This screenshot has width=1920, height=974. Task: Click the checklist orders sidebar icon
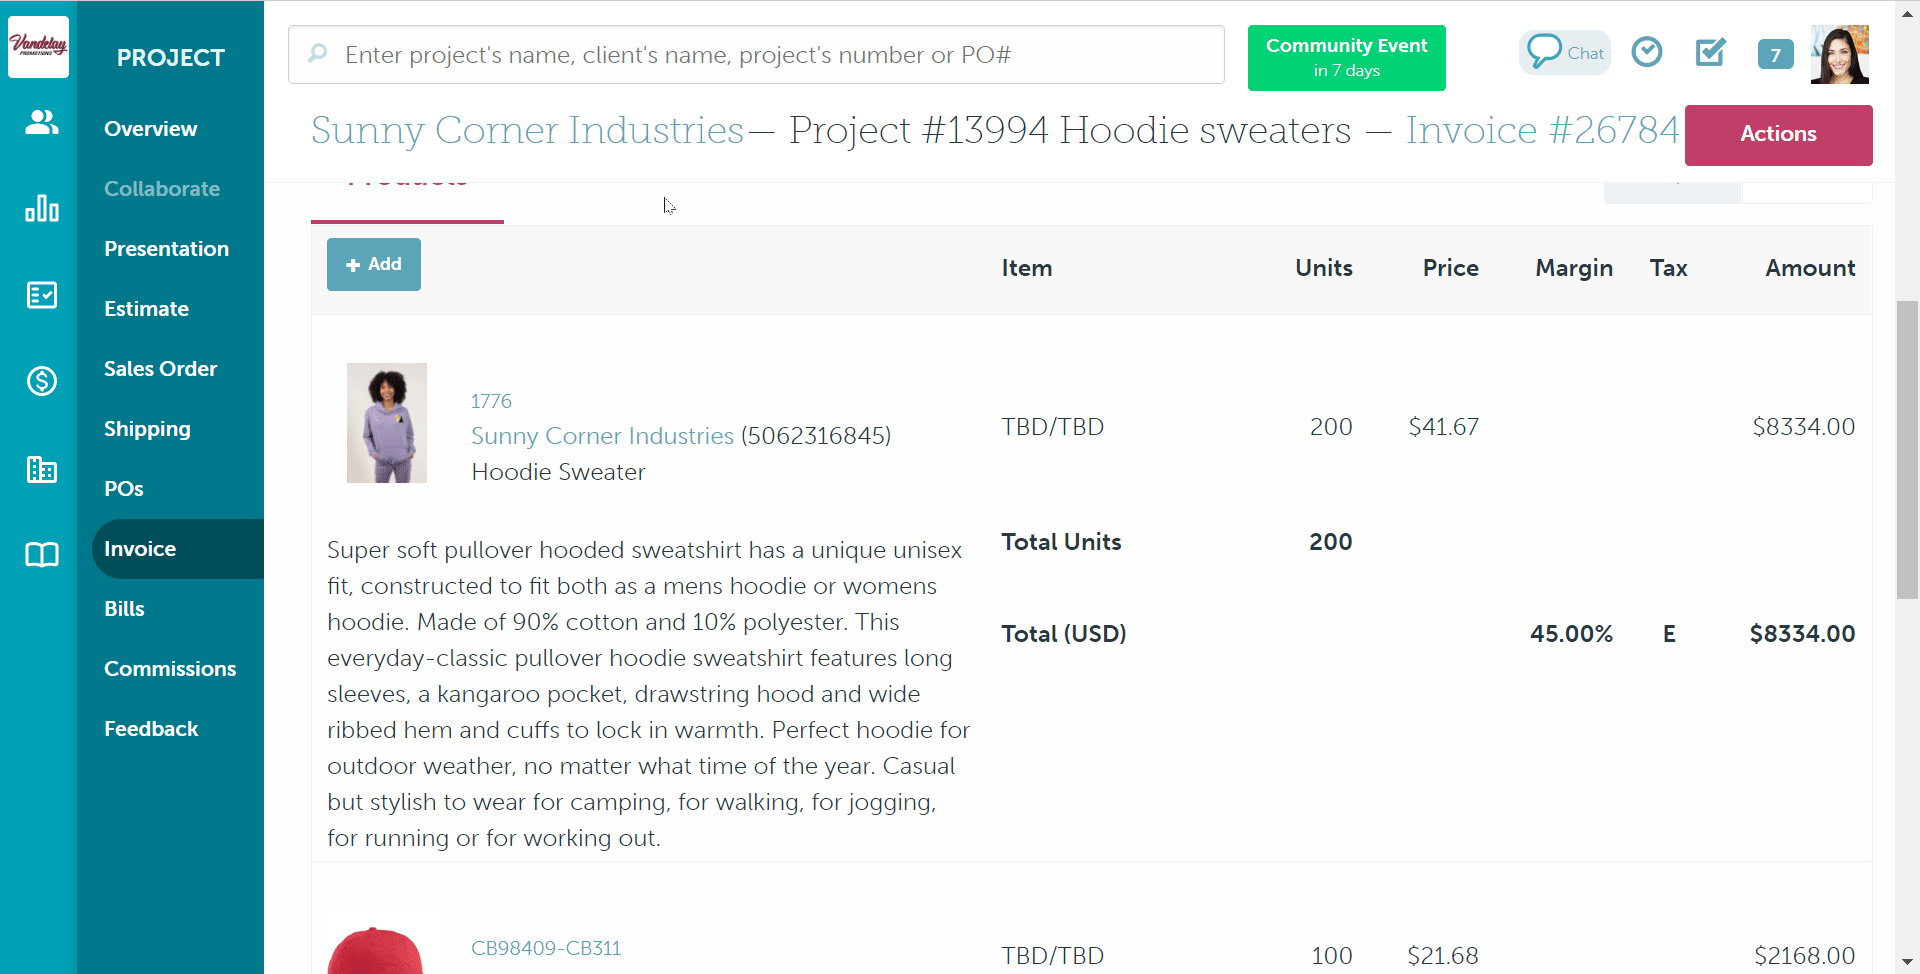(41, 295)
